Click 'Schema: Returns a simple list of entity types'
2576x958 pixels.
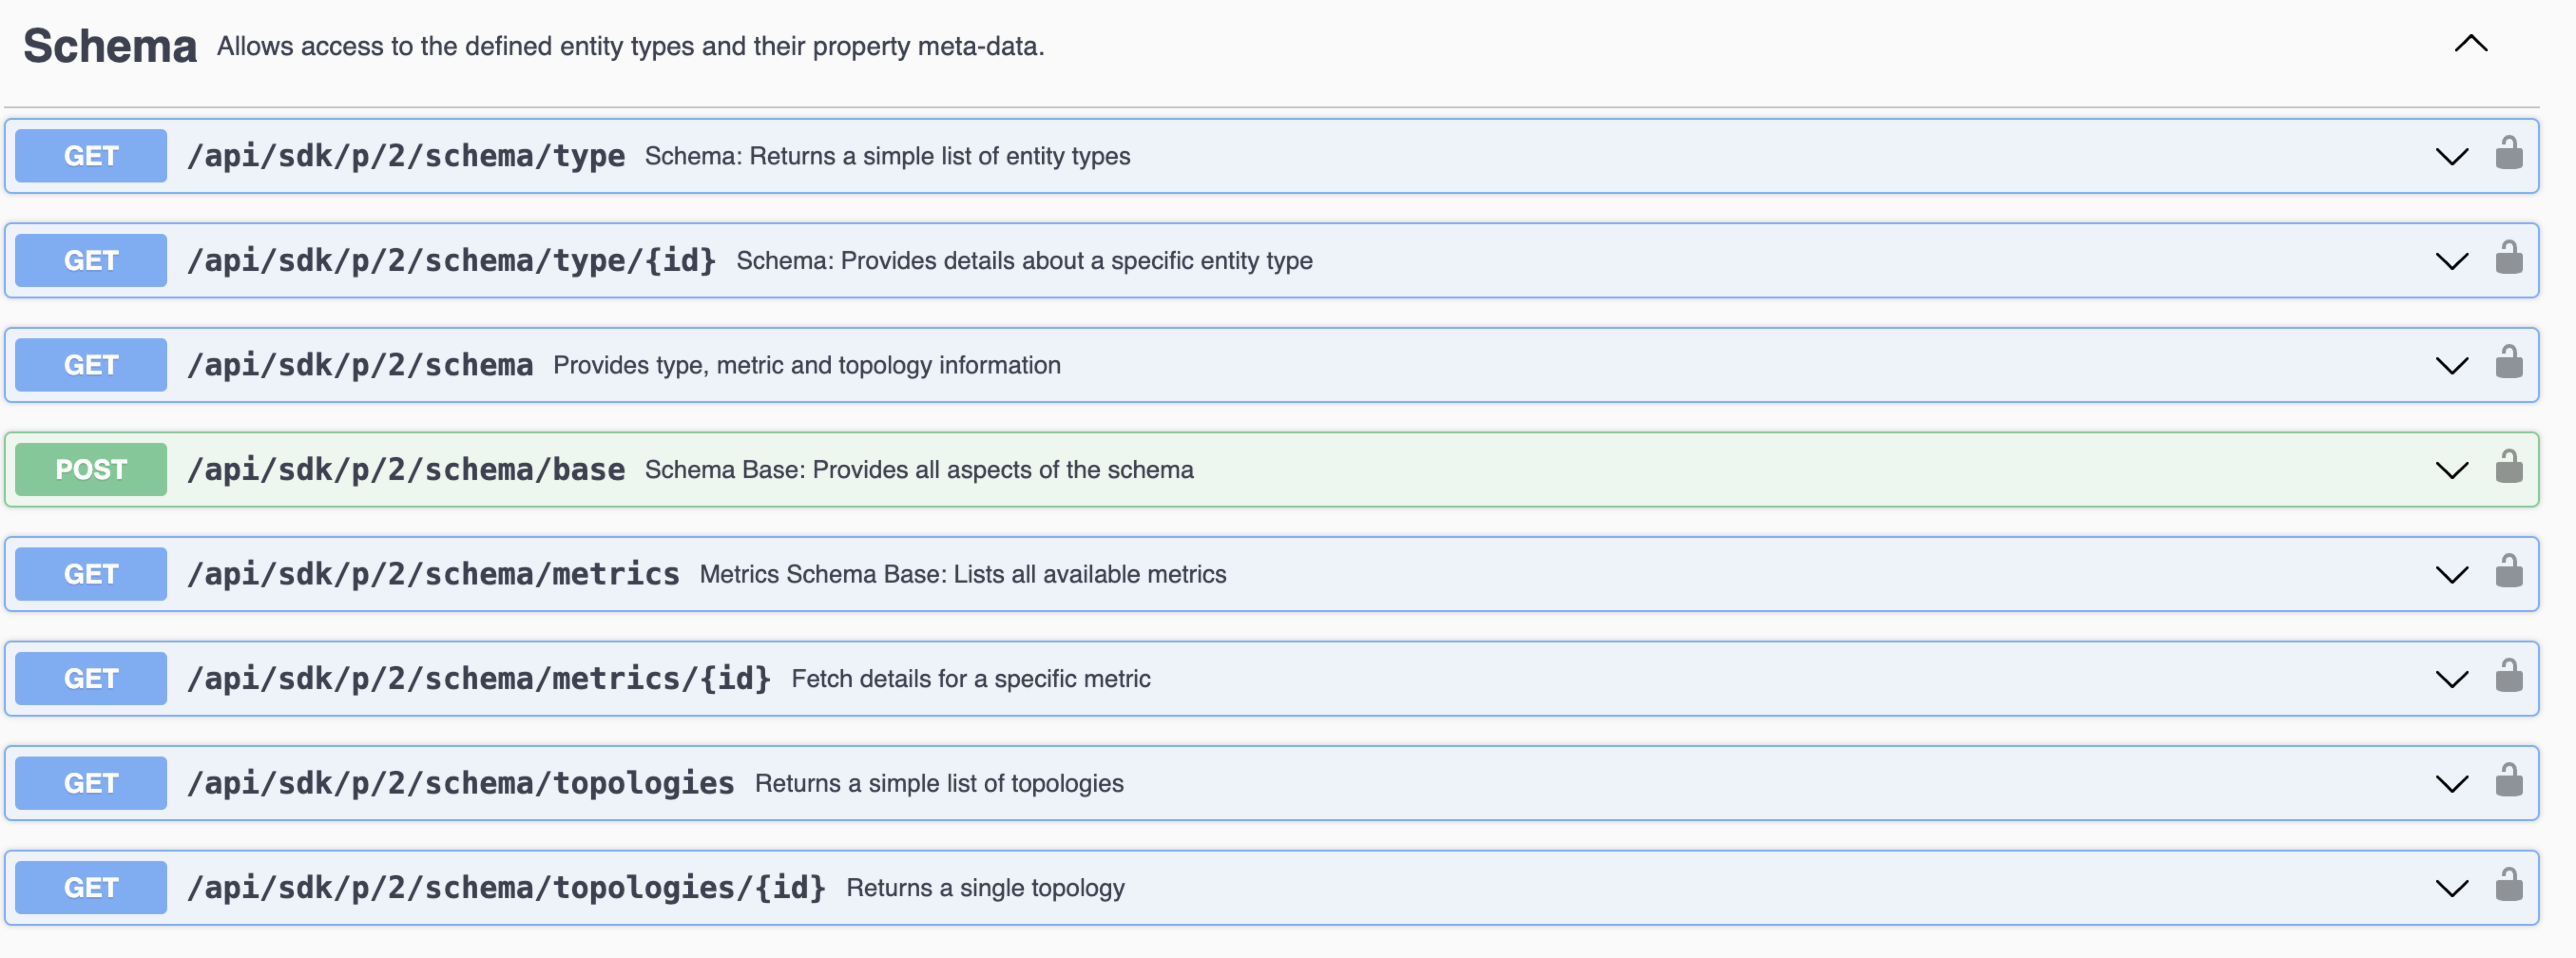887,156
